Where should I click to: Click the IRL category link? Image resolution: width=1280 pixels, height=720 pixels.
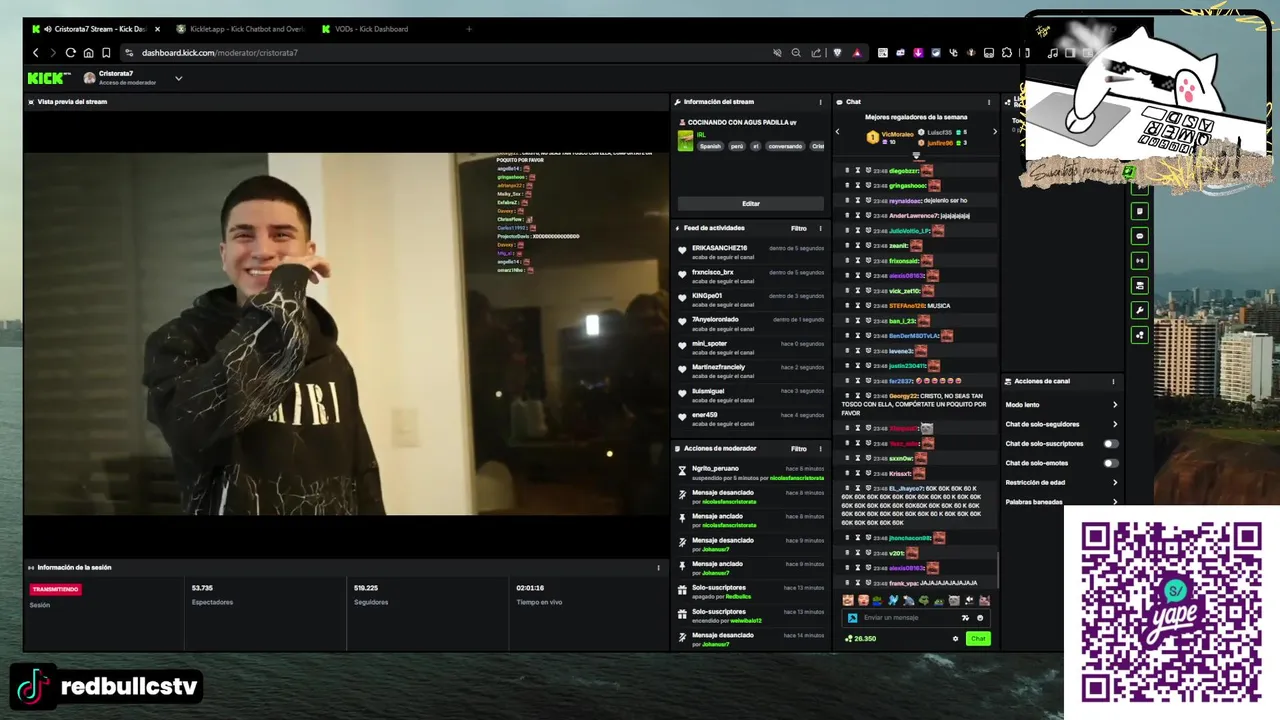point(701,134)
